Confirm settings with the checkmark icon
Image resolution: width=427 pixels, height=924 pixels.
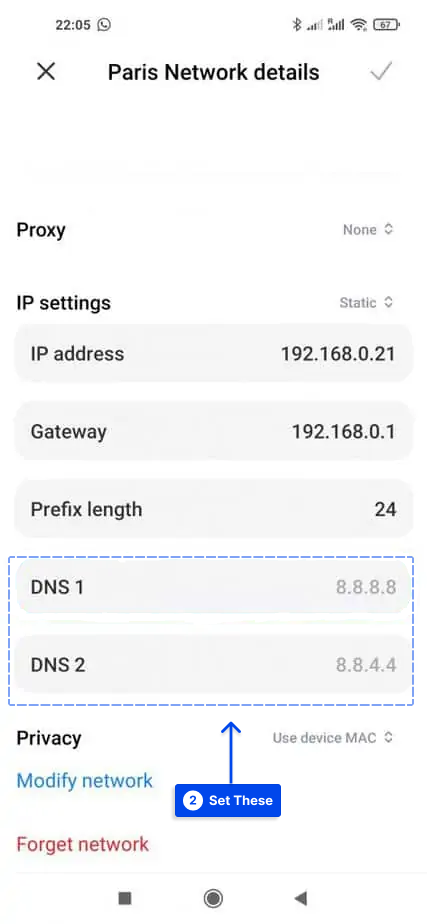381,71
